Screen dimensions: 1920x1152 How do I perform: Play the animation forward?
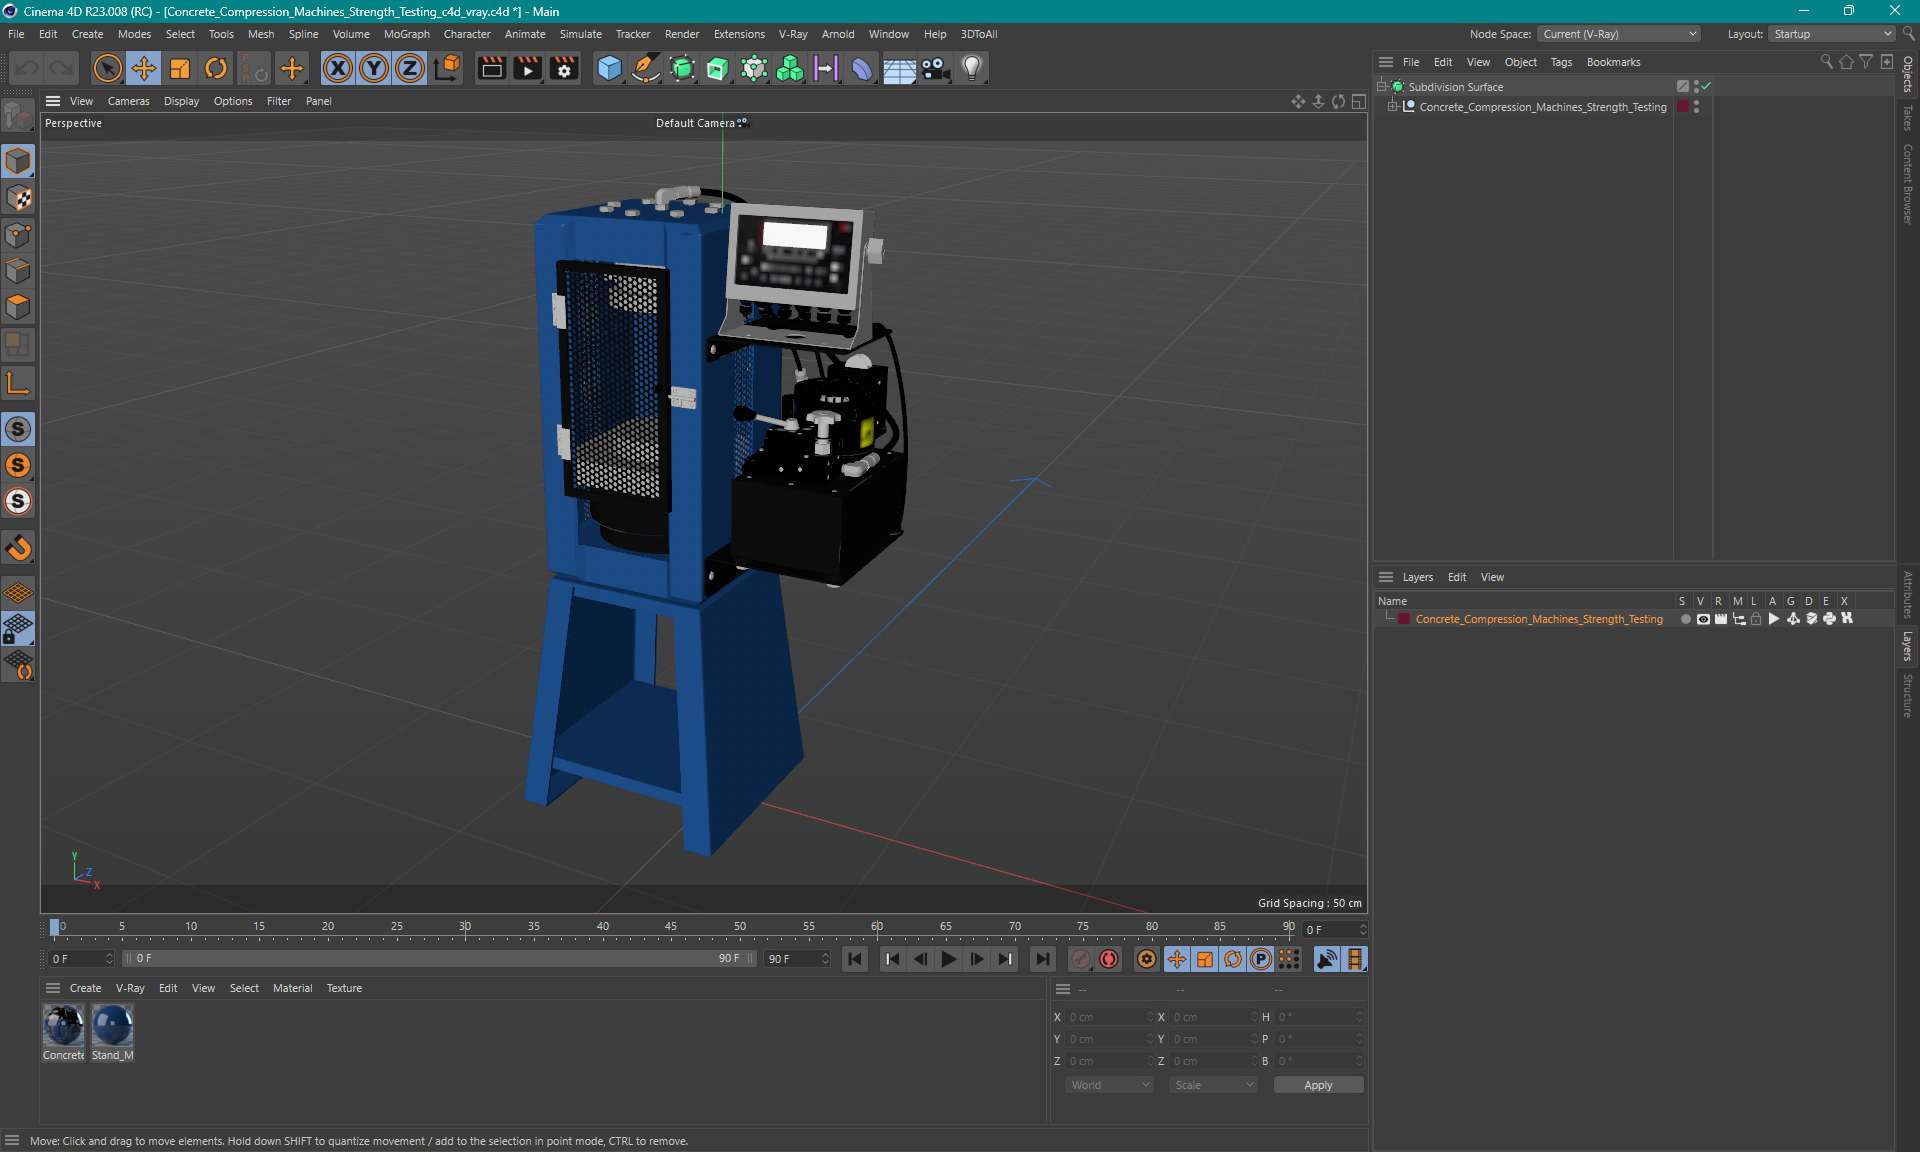(x=948, y=959)
